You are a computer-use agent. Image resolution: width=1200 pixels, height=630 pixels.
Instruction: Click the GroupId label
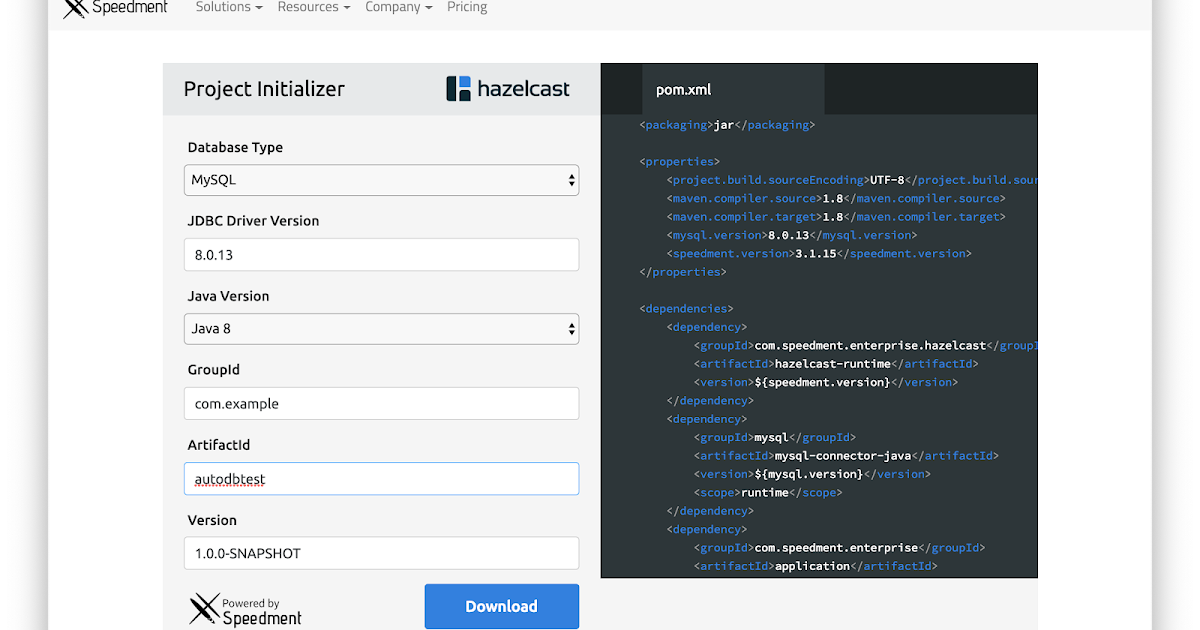(x=213, y=370)
